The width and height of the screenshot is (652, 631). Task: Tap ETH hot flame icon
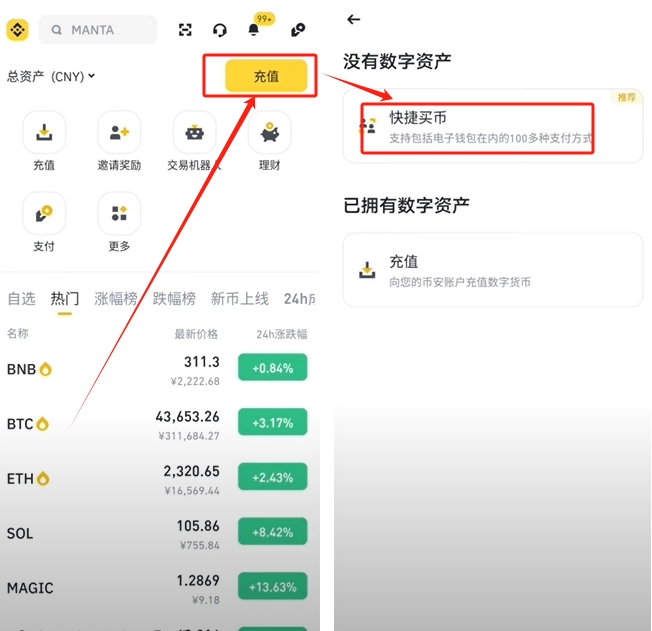coord(43,479)
